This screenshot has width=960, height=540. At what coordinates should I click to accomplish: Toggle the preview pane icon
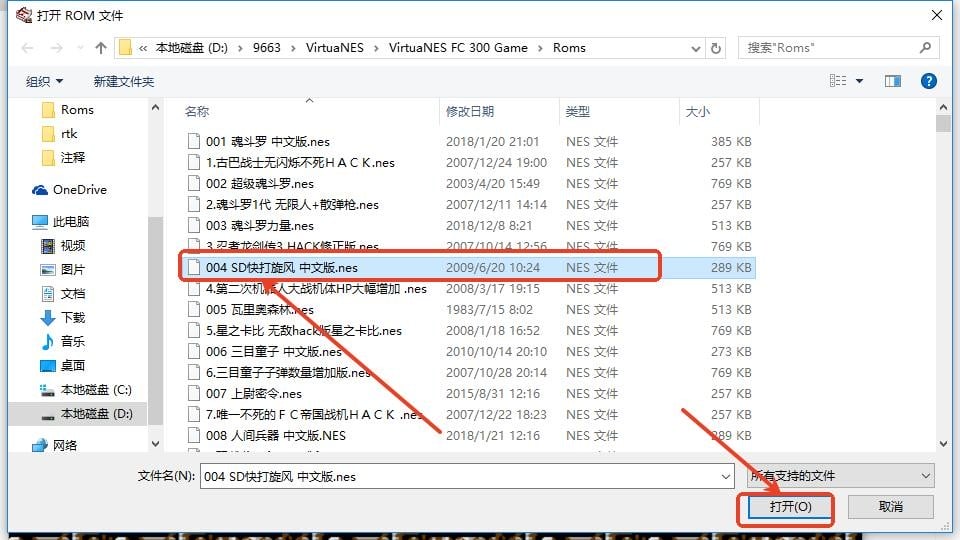(x=893, y=81)
